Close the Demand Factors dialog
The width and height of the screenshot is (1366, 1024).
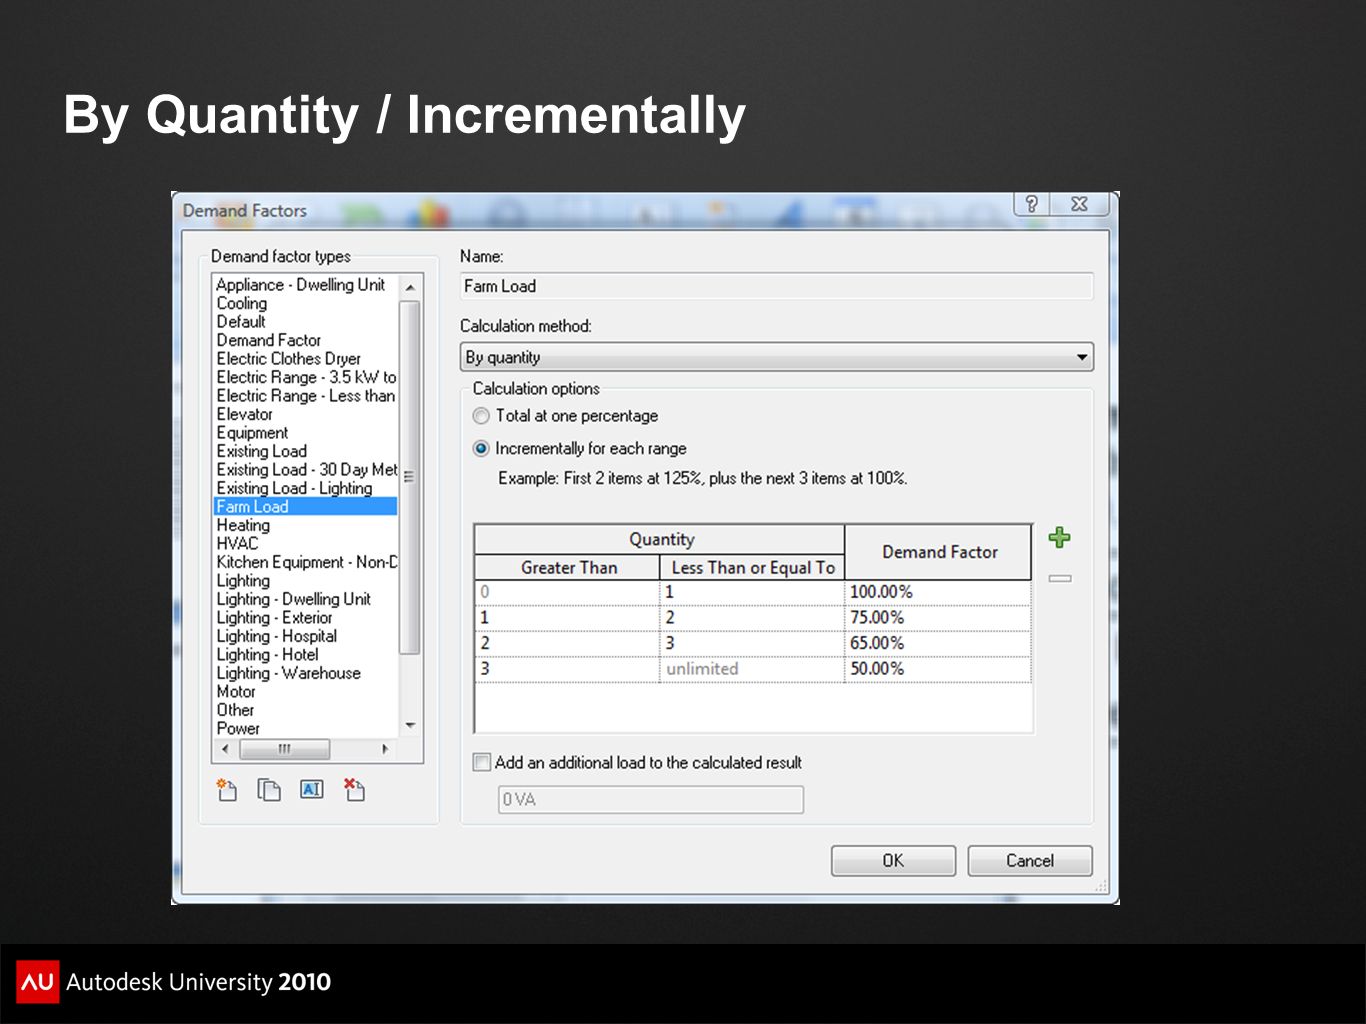1080,204
